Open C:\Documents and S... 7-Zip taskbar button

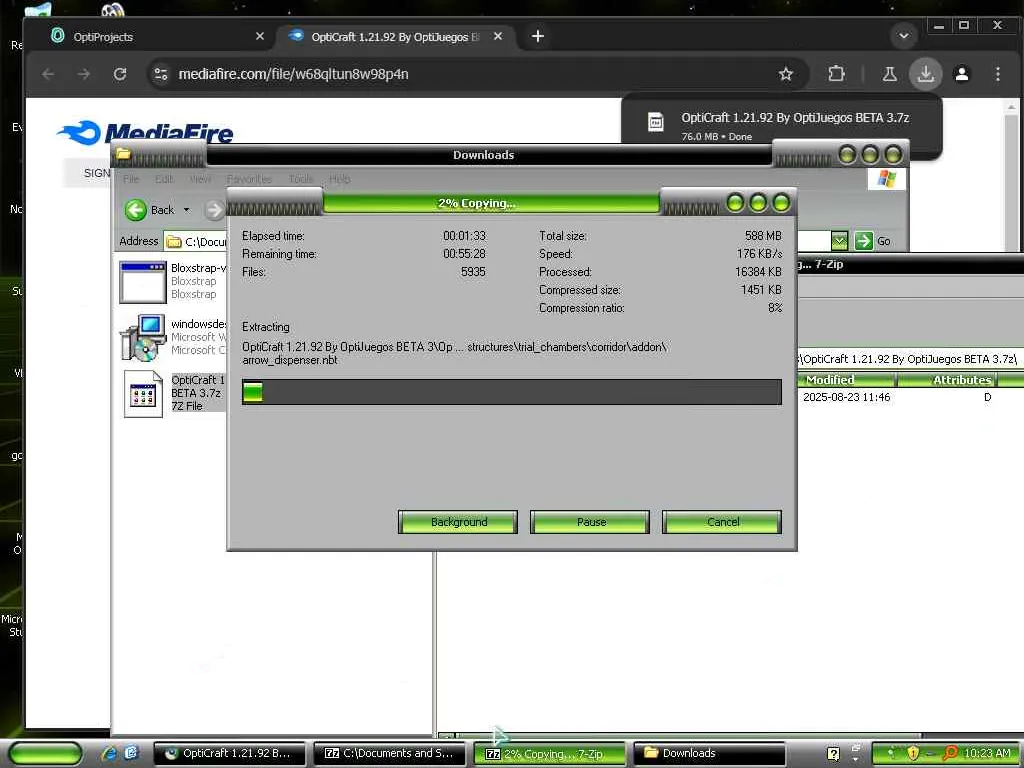(389, 753)
